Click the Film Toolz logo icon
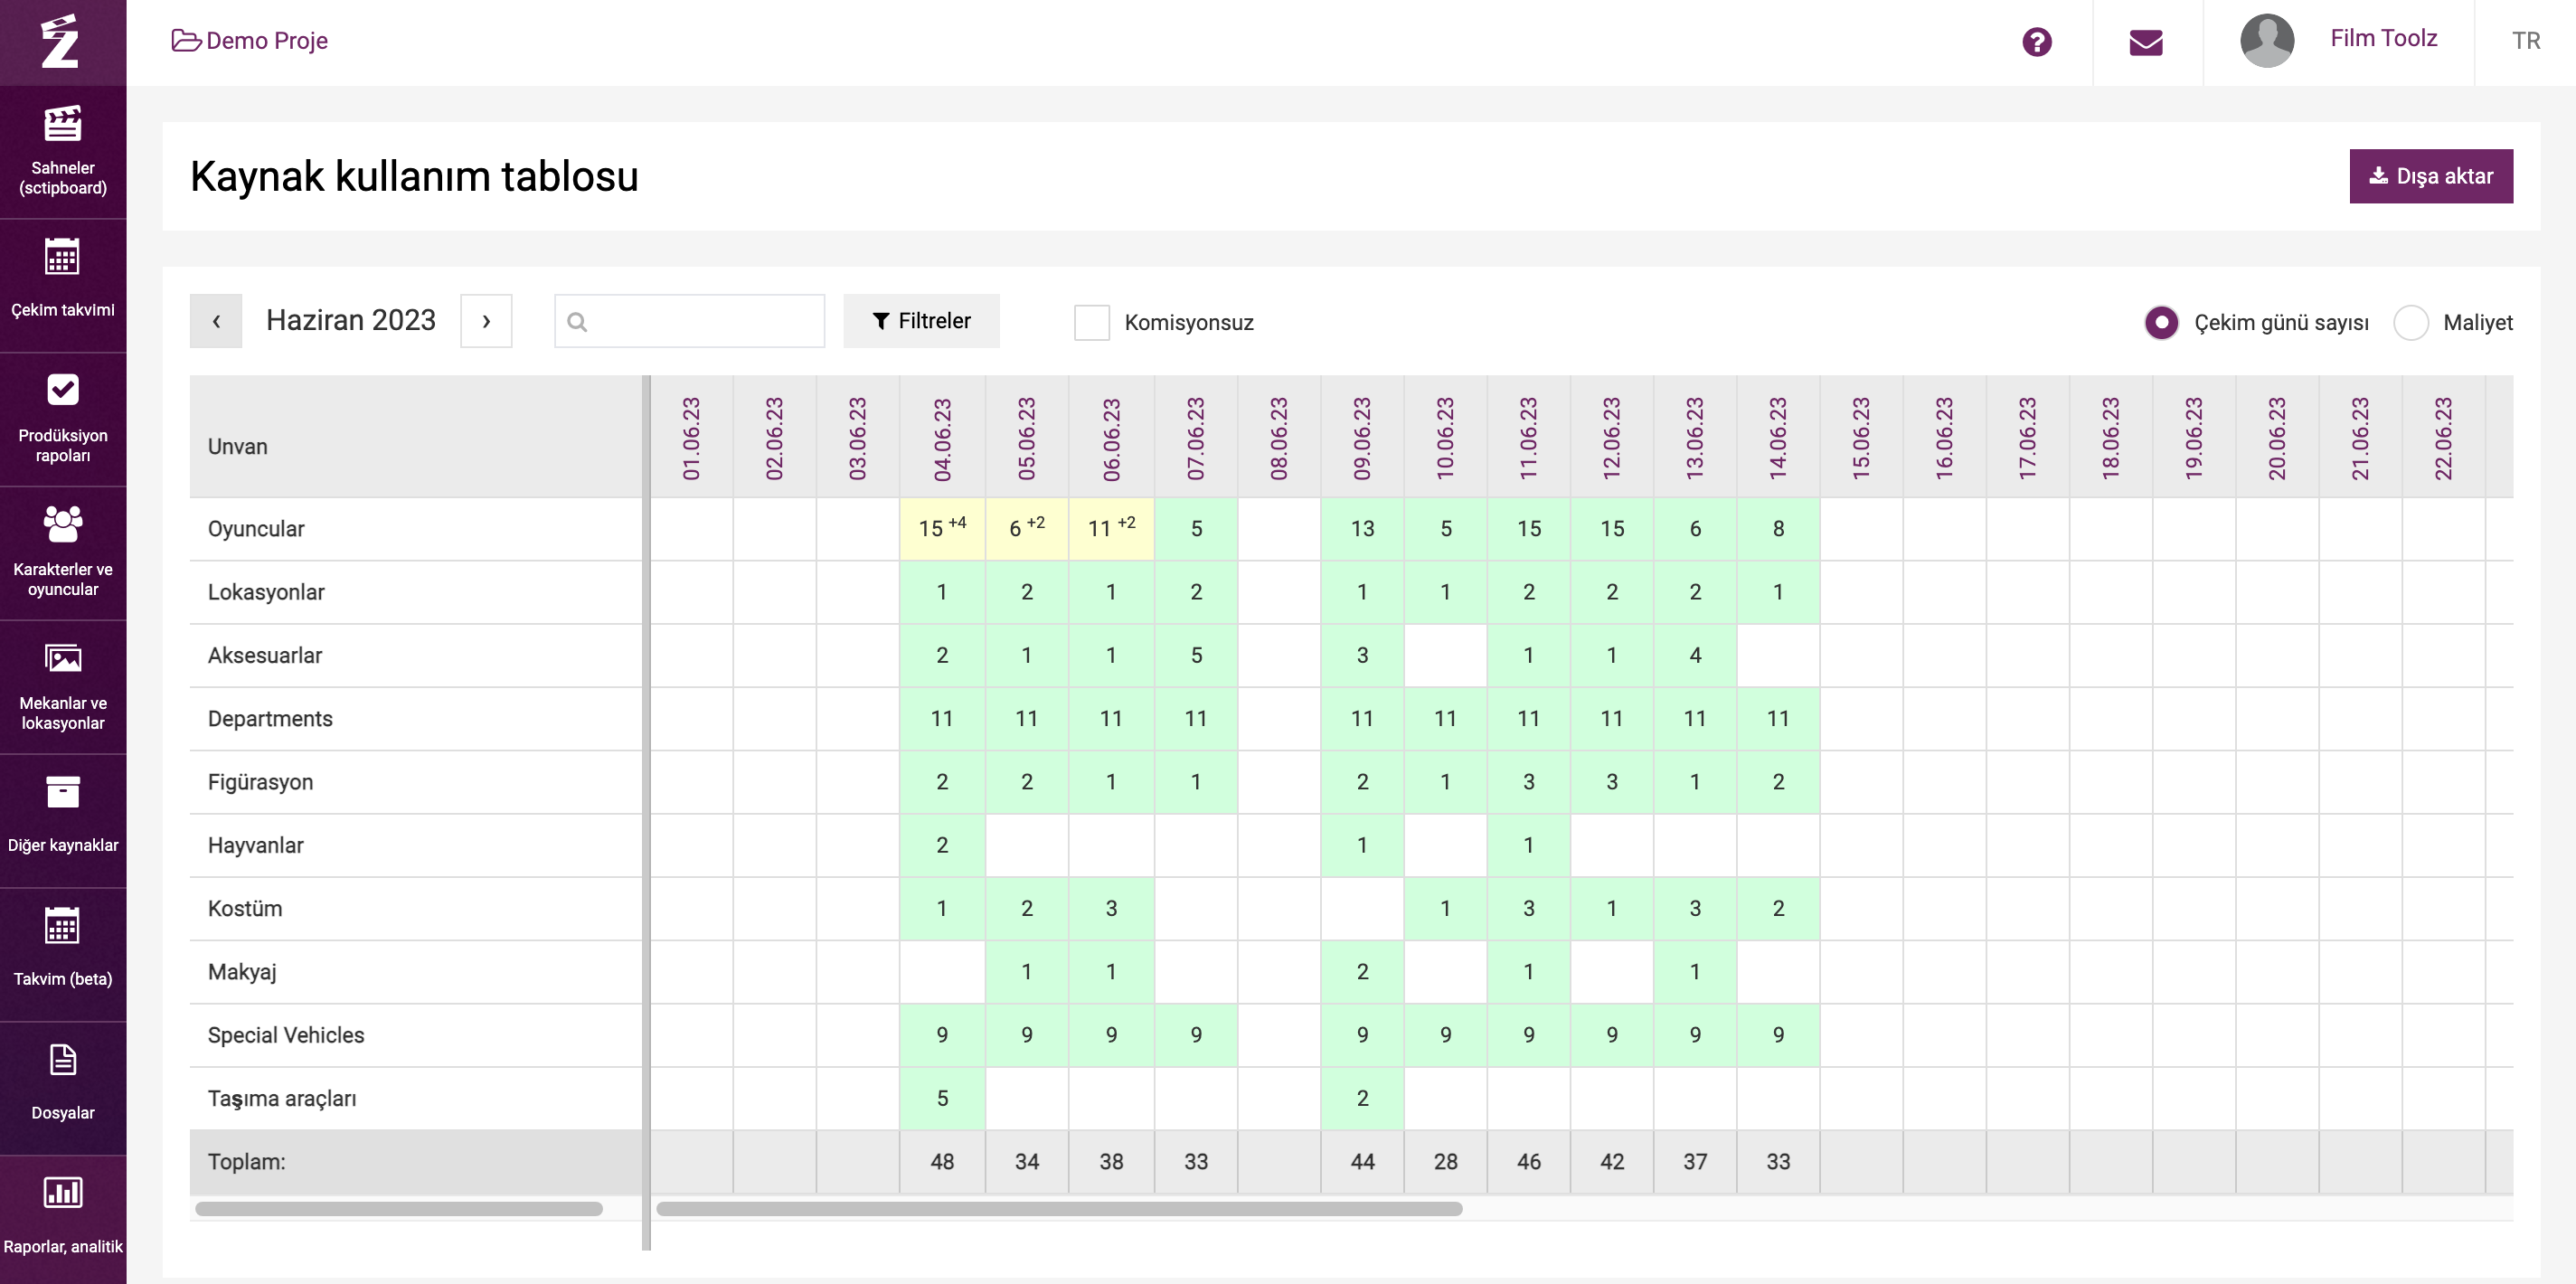The width and height of the screenshot is (2576, 1284). coord(60,41)
